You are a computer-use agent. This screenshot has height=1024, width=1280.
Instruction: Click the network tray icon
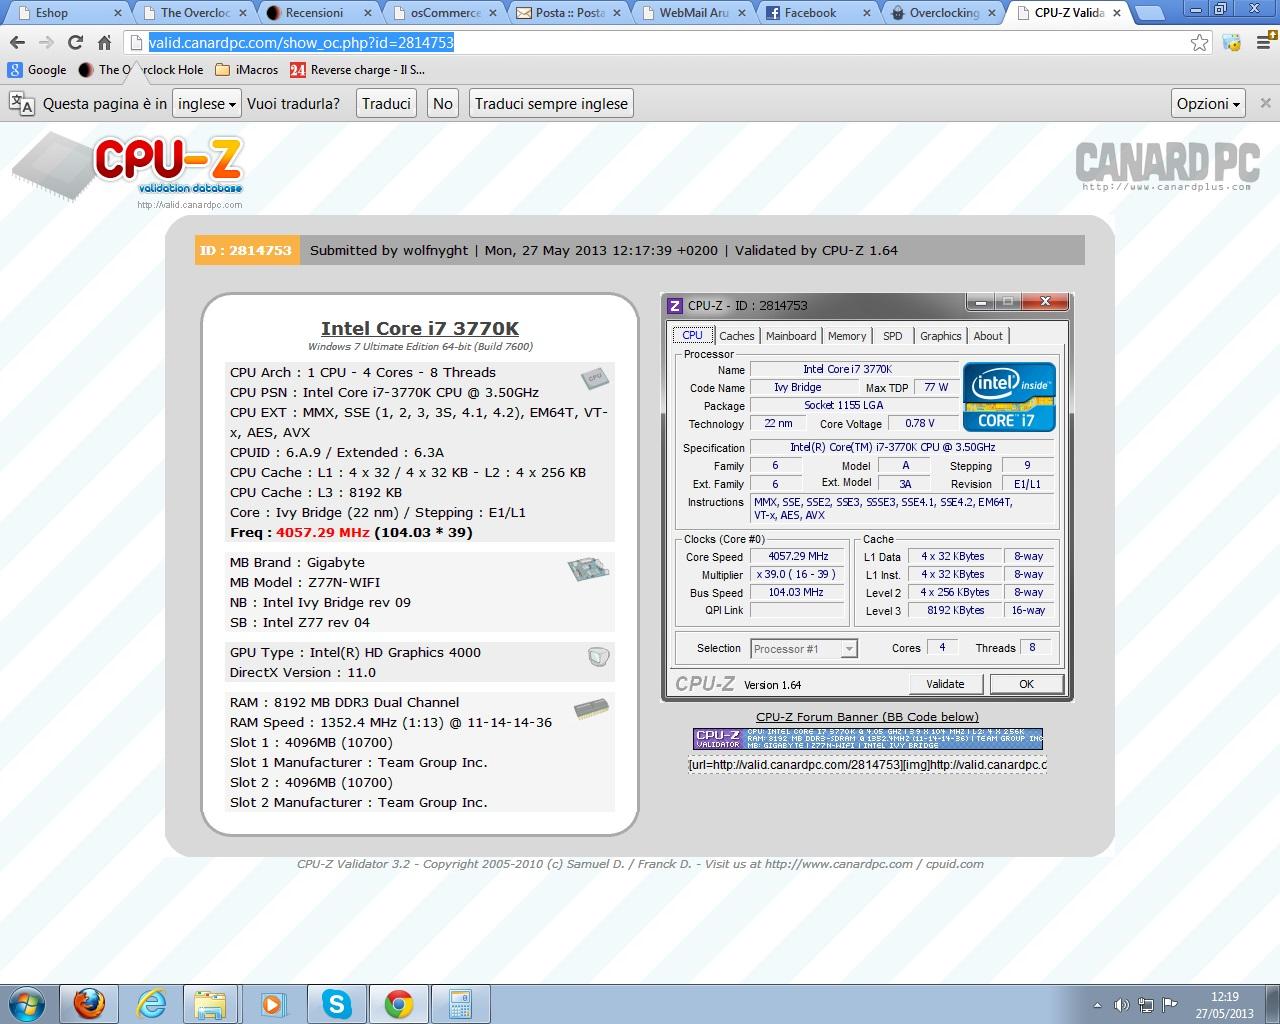[1146, 1005]
